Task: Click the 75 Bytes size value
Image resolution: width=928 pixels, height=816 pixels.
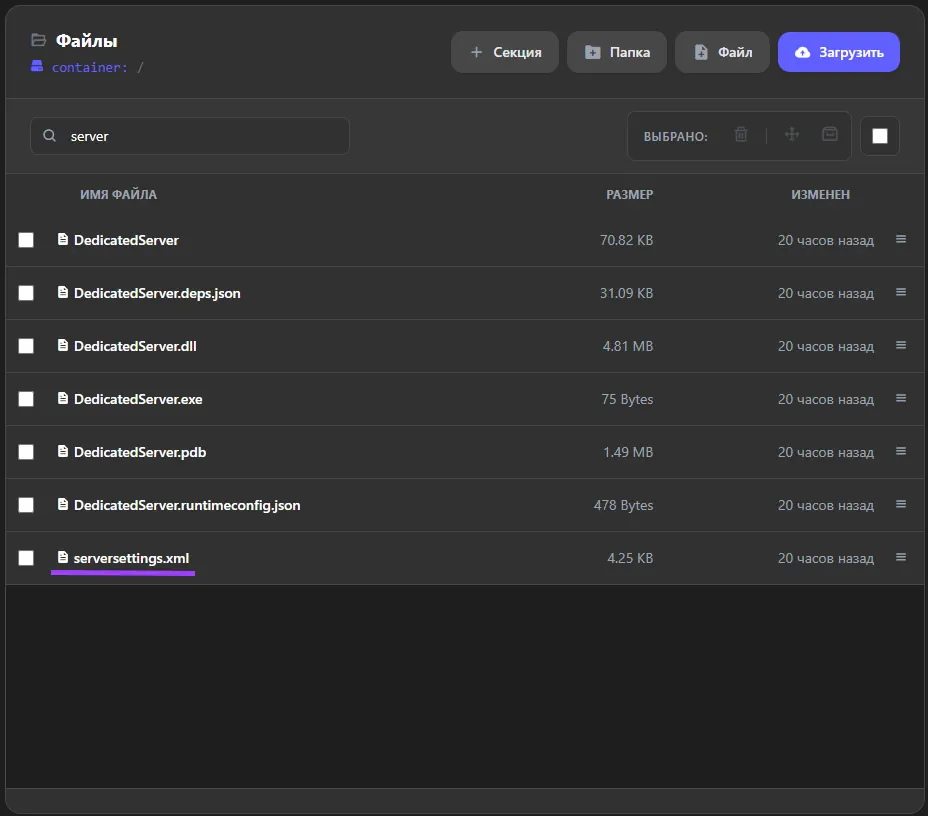Action: 627,399
